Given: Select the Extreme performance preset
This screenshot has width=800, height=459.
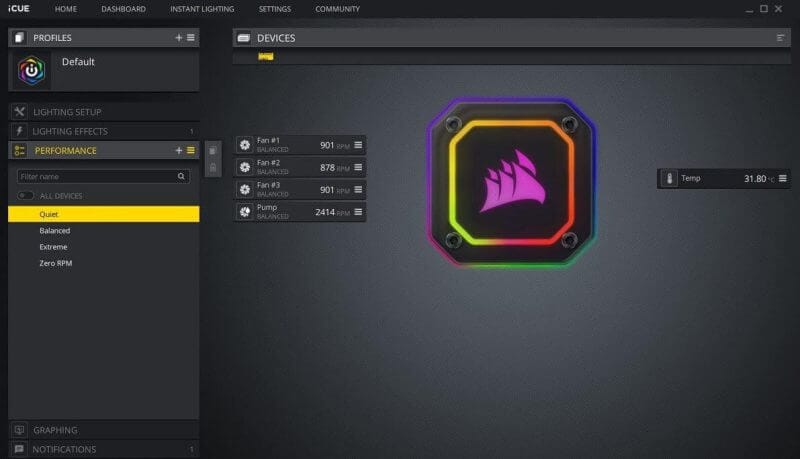Looking at the screenshot, I should pyautogui.click(x=54, y=247).
